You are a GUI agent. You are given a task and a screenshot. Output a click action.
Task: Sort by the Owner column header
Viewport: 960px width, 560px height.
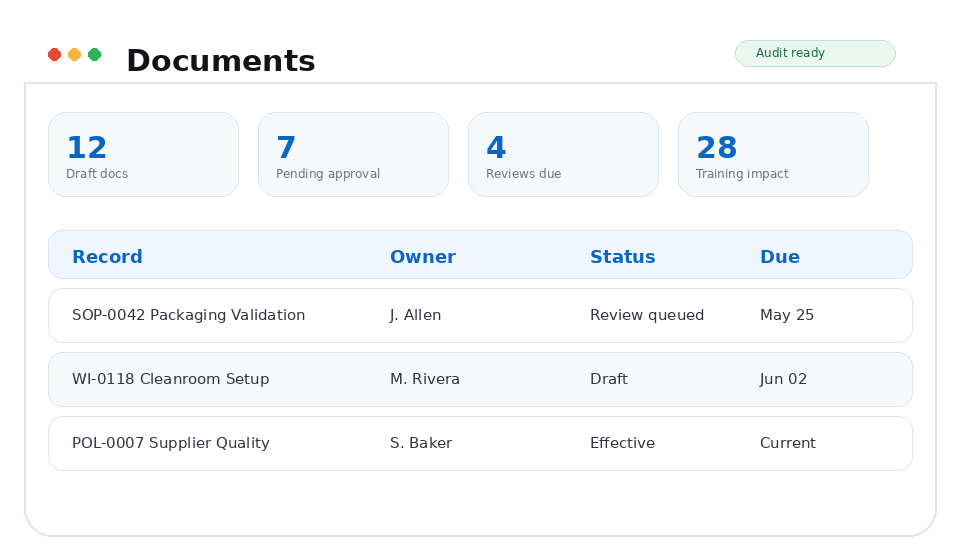pos(422,256)
